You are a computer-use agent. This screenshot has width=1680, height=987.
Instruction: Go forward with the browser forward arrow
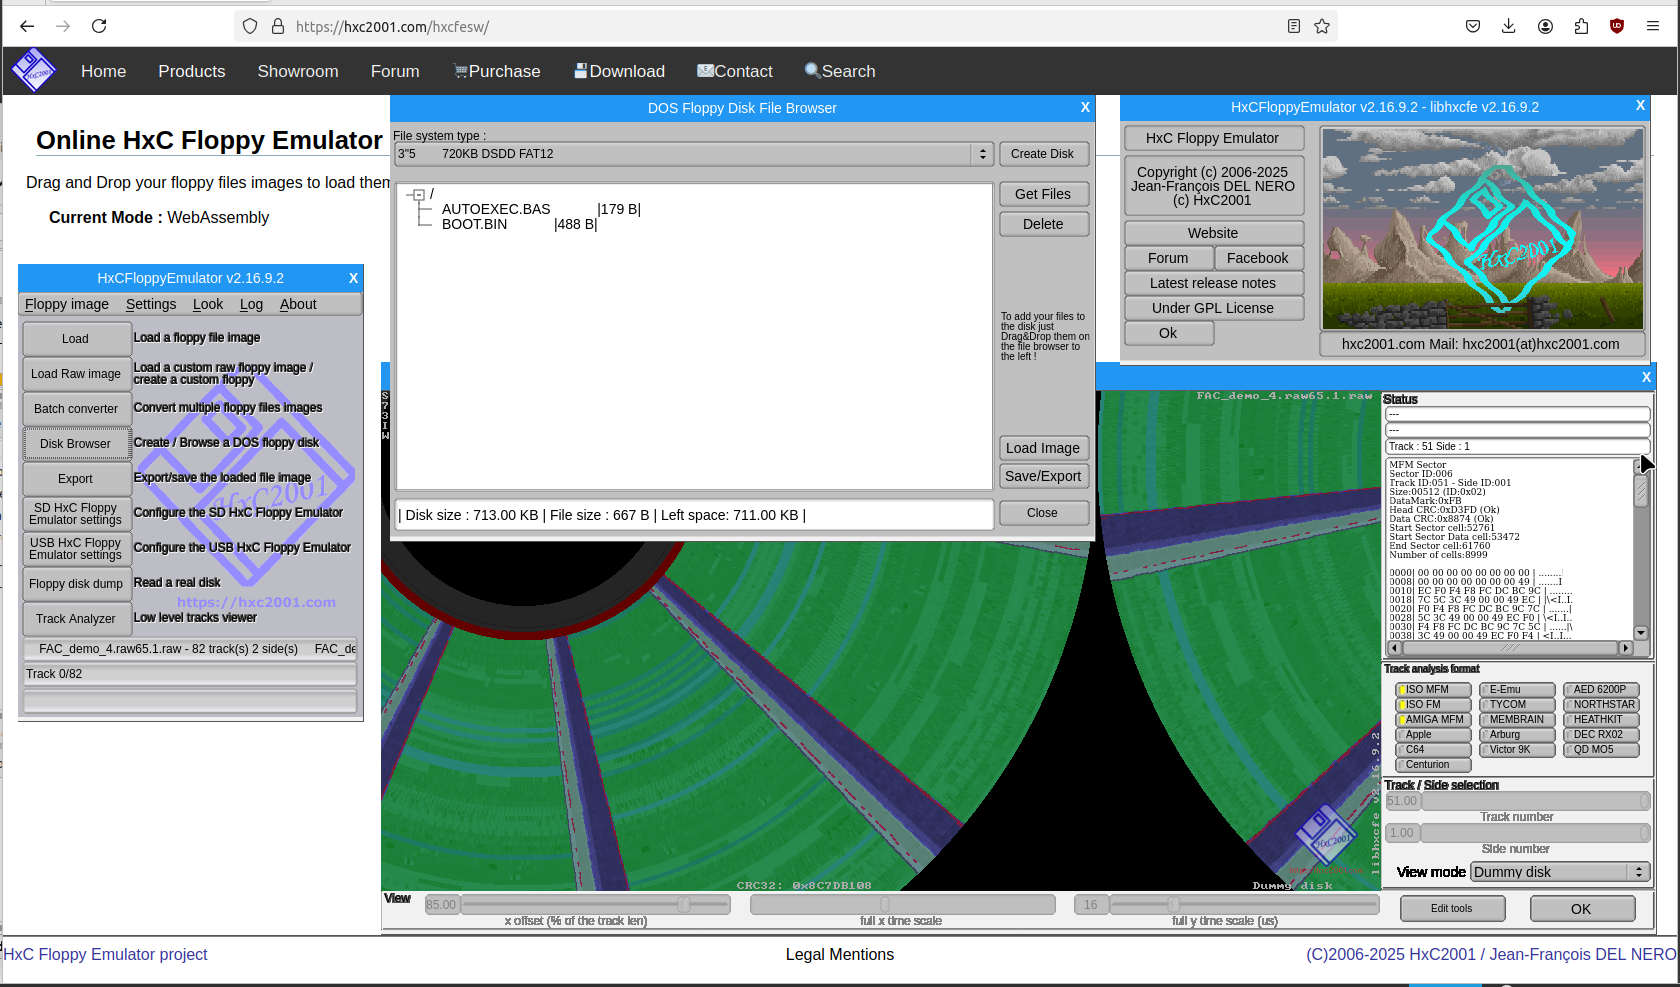pyautogui.click(x=63, y=26)
